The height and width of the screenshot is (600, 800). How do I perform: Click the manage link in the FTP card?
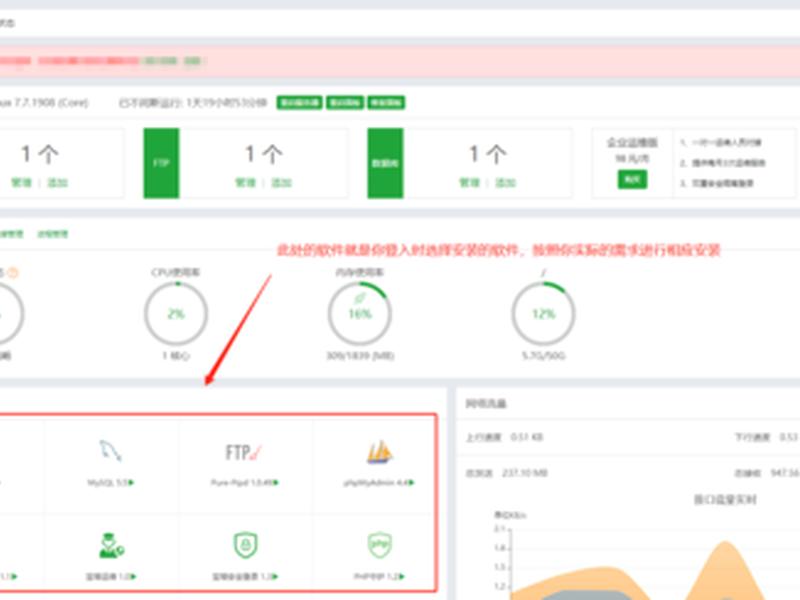pos(245,183)
